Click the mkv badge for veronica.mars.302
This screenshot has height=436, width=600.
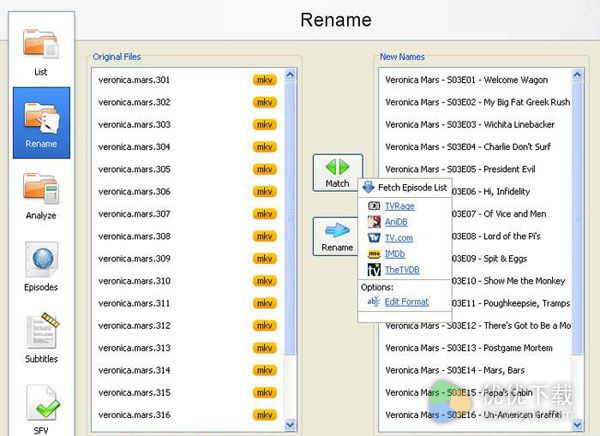pyautogui.click(x=264, y=102)
